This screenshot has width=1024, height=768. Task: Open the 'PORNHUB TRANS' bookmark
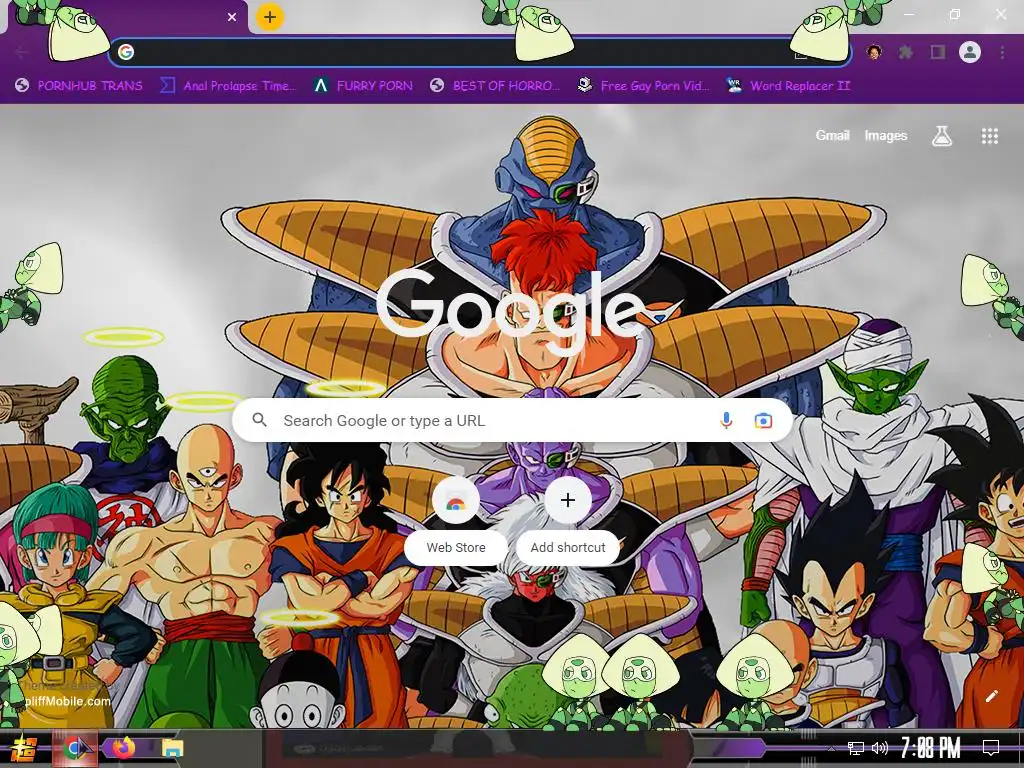(x=78, y=86)
